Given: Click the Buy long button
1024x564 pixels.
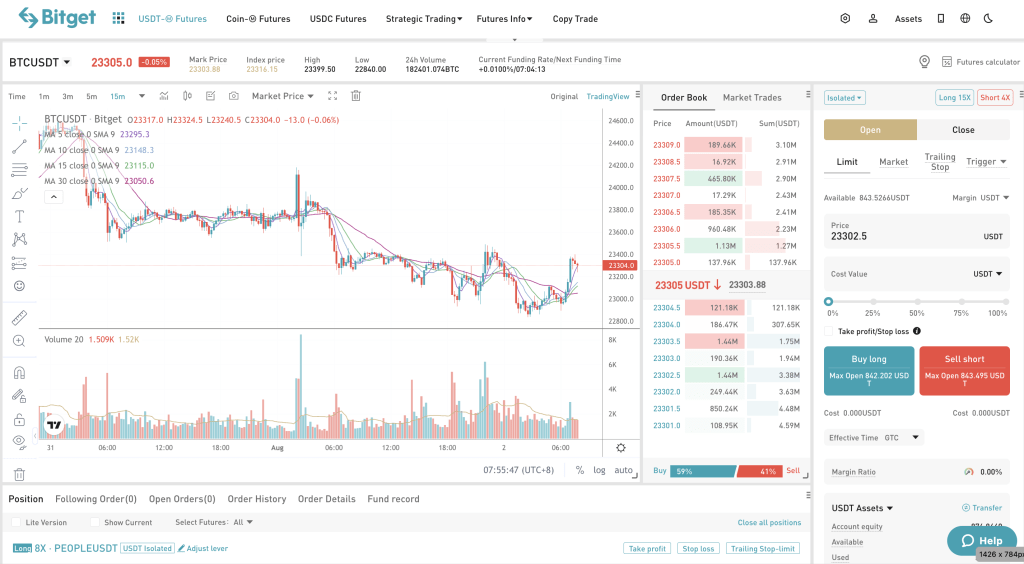Looking at the screenshot, I should click(x=869, y=371).
